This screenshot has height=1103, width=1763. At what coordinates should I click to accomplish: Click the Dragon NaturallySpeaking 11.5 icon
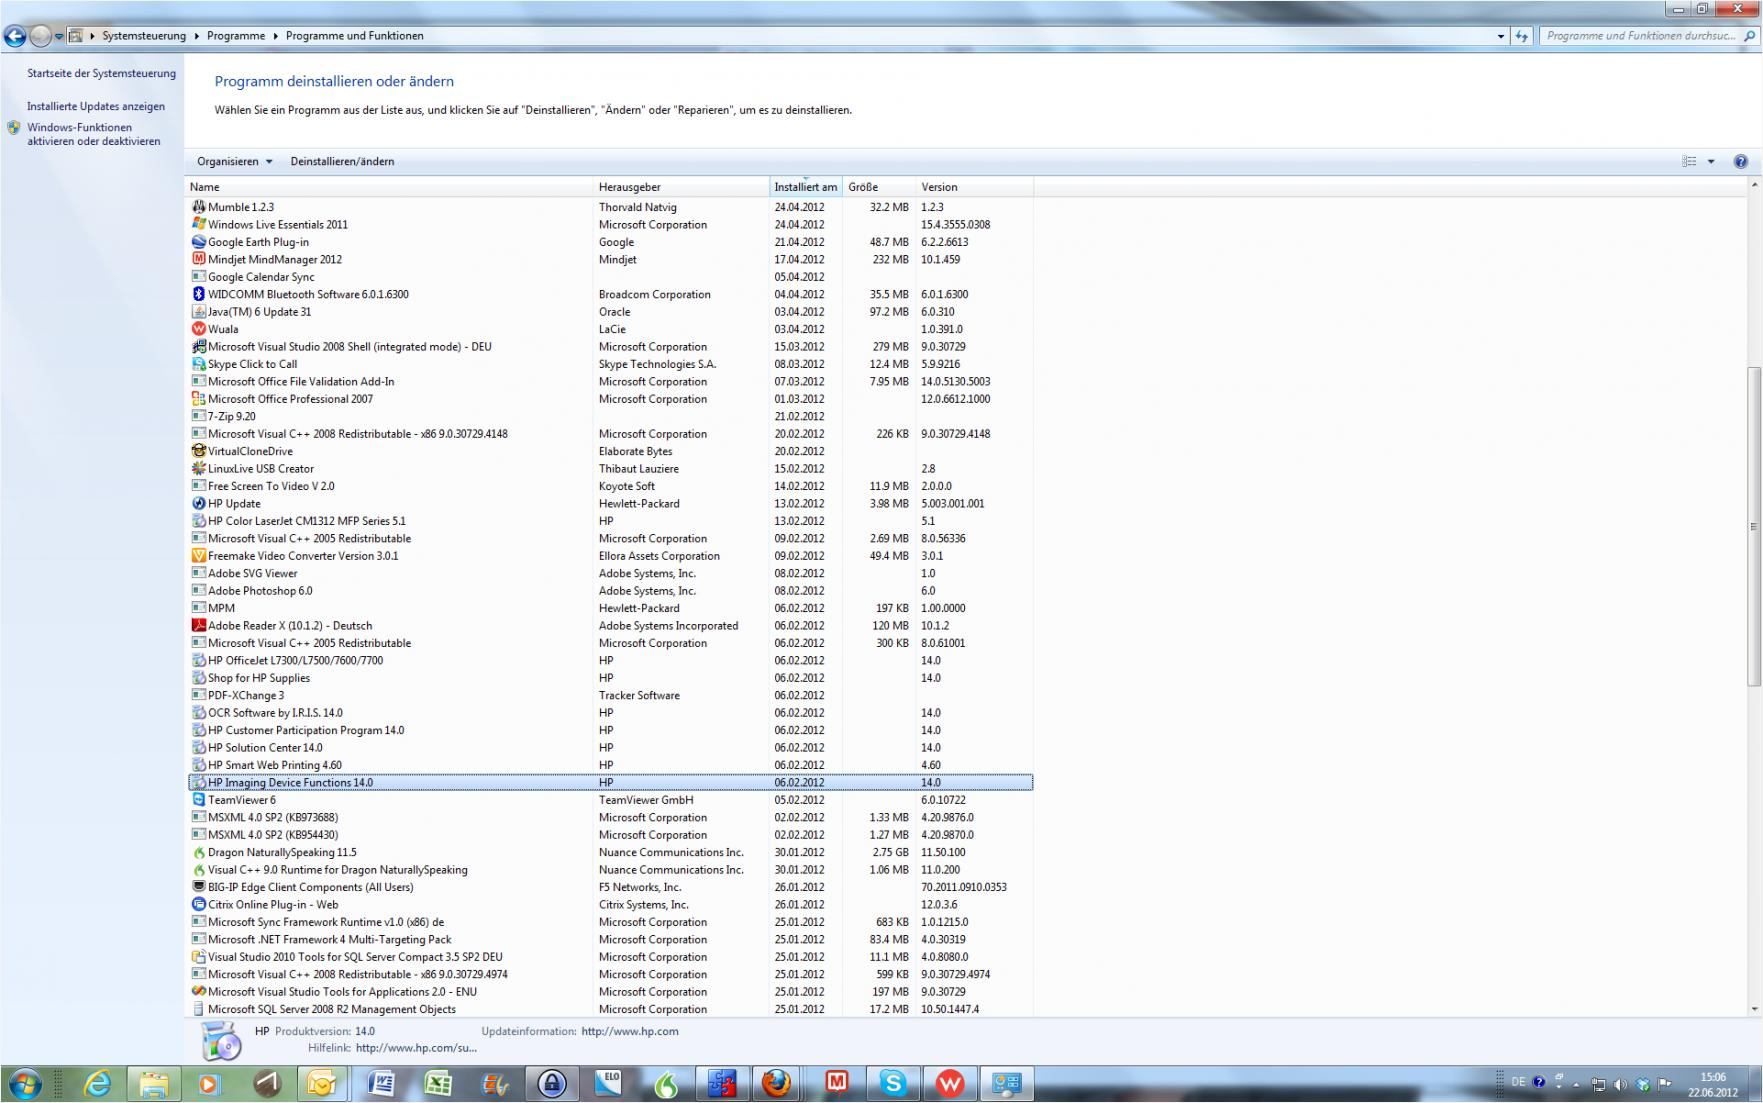(198, 852)
